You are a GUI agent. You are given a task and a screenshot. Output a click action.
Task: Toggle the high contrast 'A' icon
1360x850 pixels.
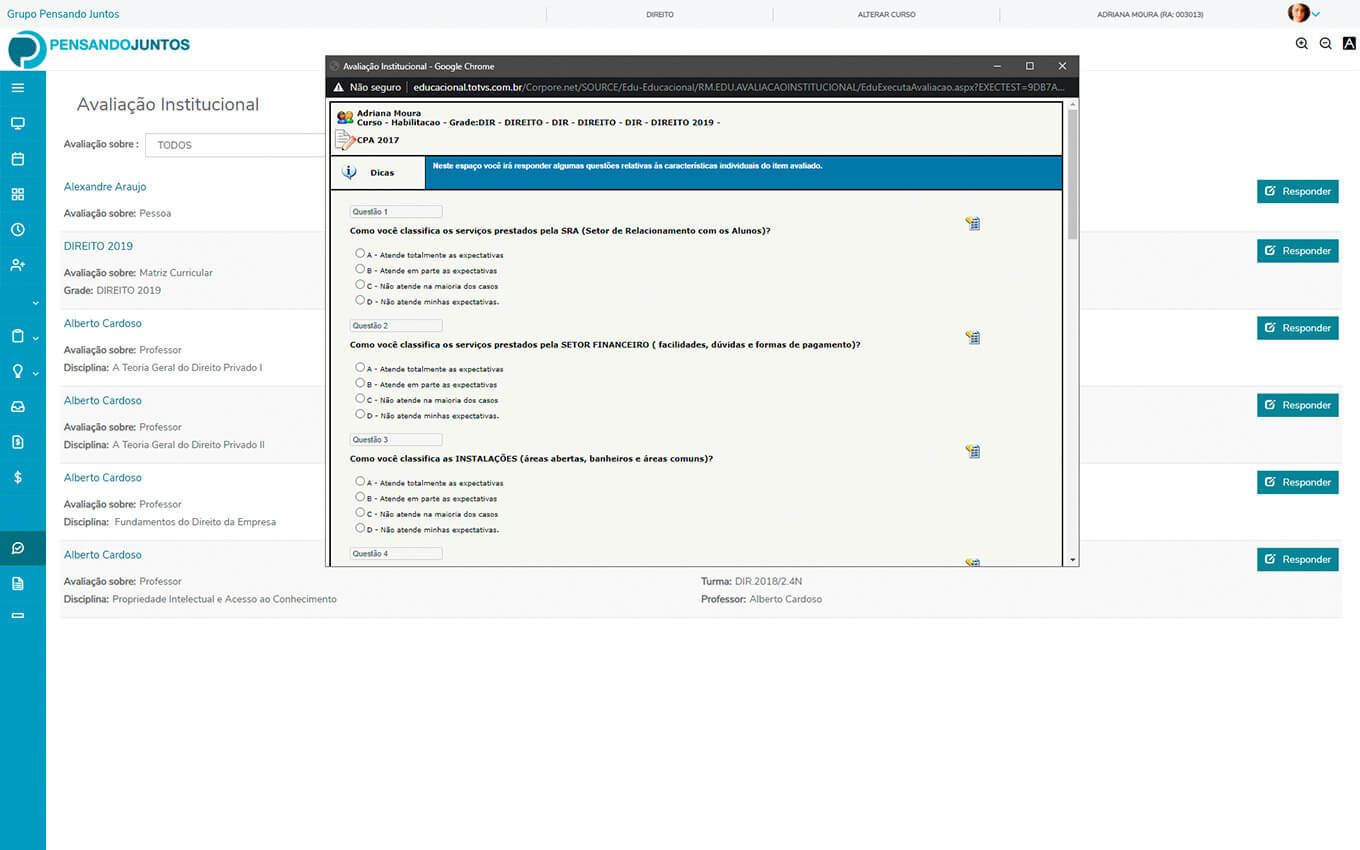1349,44
